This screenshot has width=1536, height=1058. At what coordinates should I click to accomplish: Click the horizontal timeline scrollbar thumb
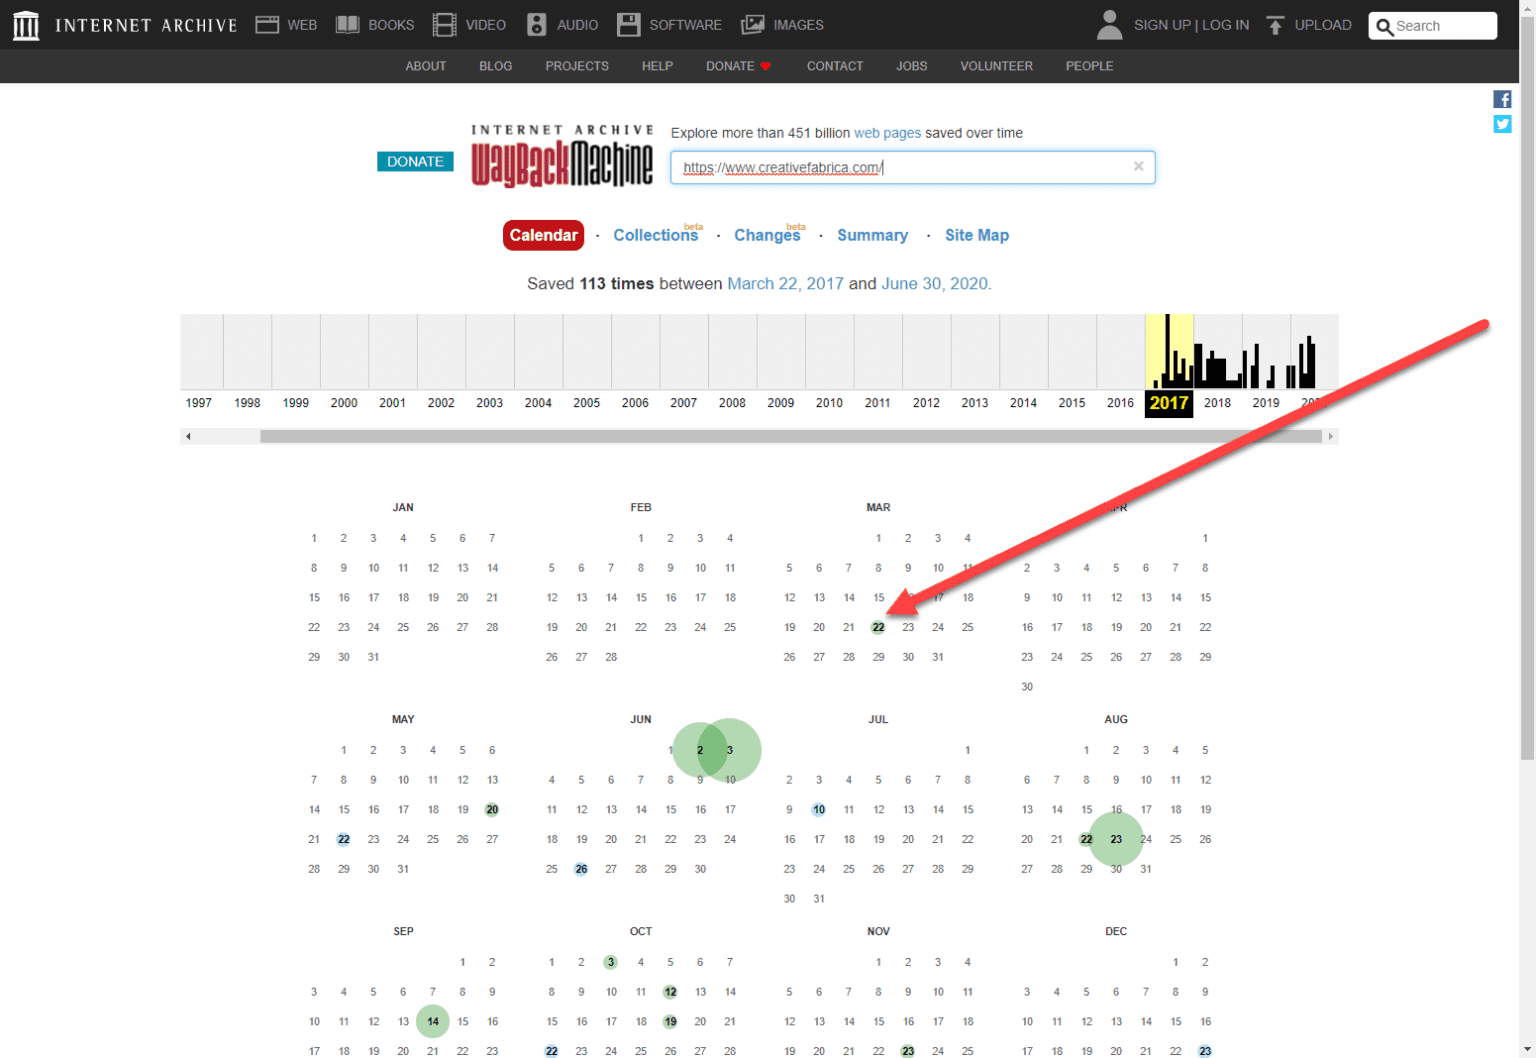click(791, 436)
